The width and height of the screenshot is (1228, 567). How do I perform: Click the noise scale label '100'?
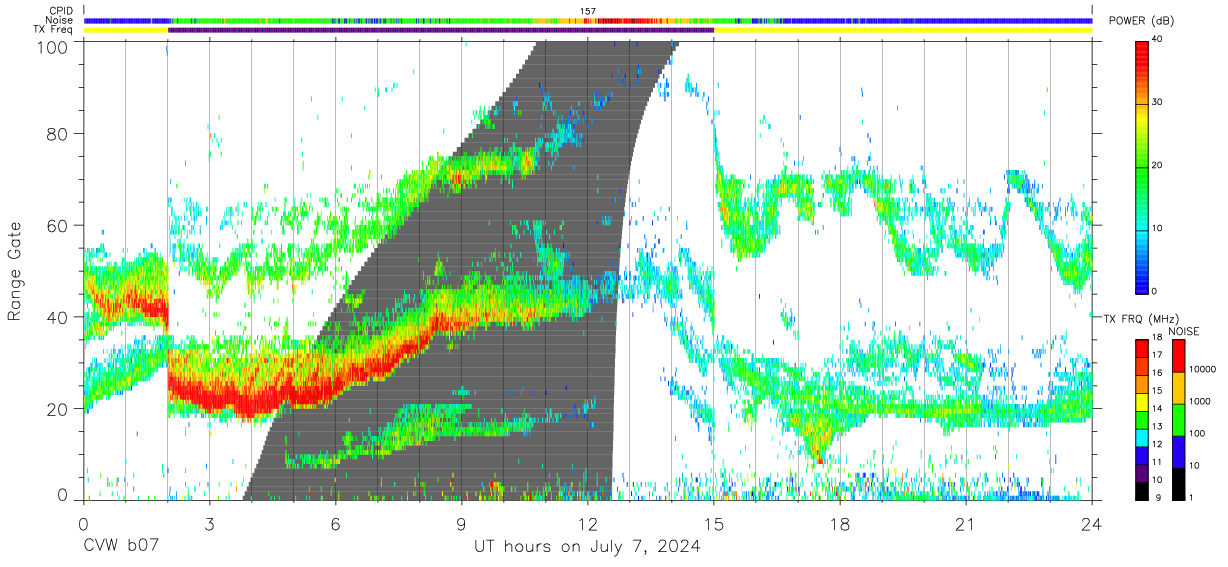(1197, 433)
